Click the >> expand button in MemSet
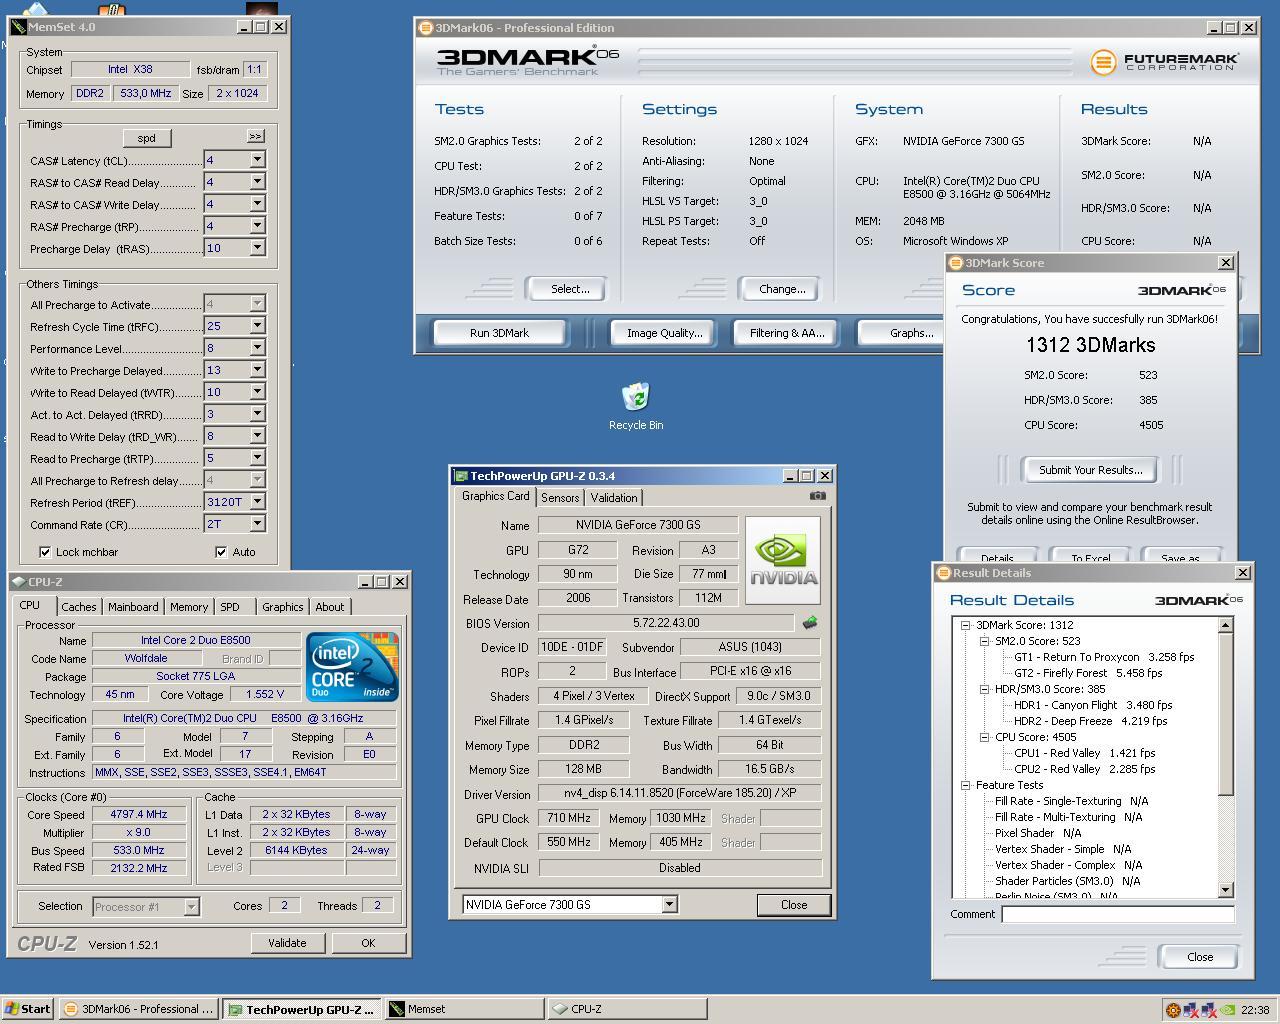Viewport: 1280px width, 1024px height. click(256, 136)
